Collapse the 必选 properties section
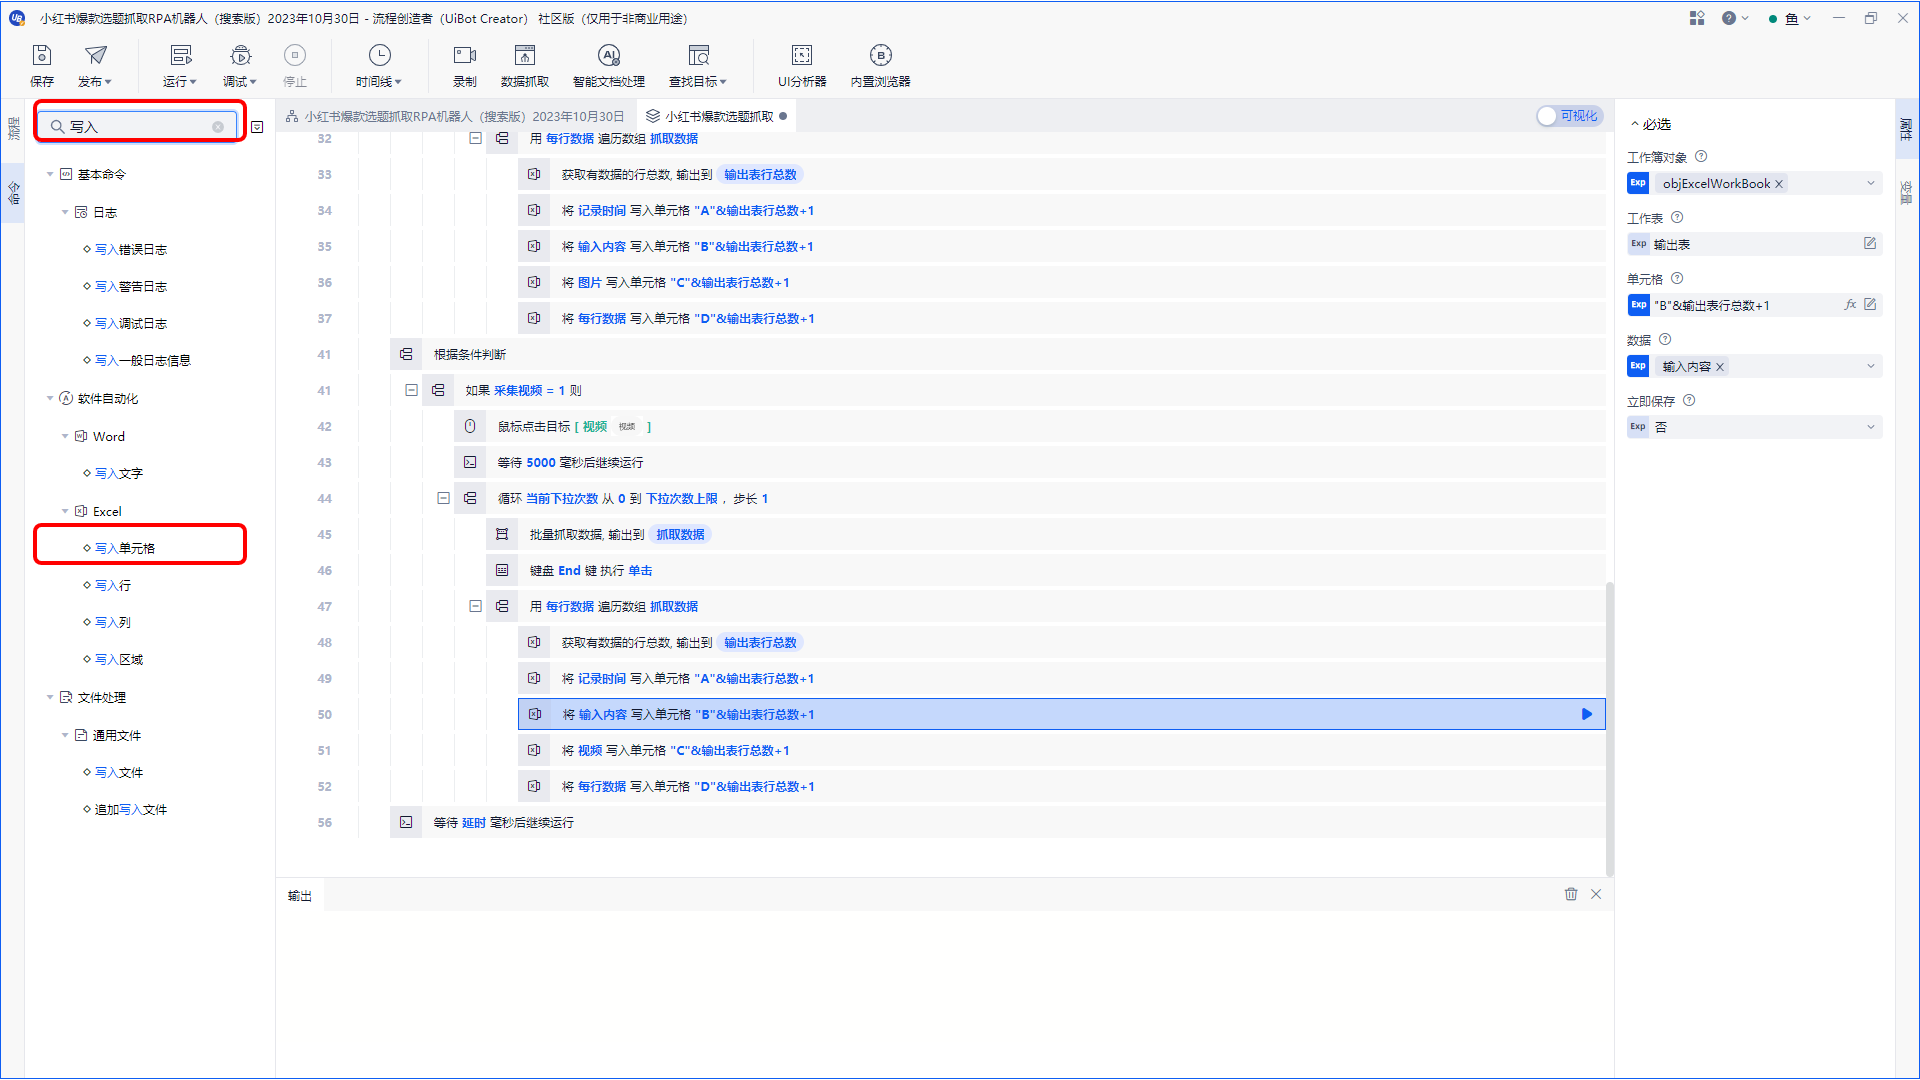 pyautogui.click(x=1635, y=124)
